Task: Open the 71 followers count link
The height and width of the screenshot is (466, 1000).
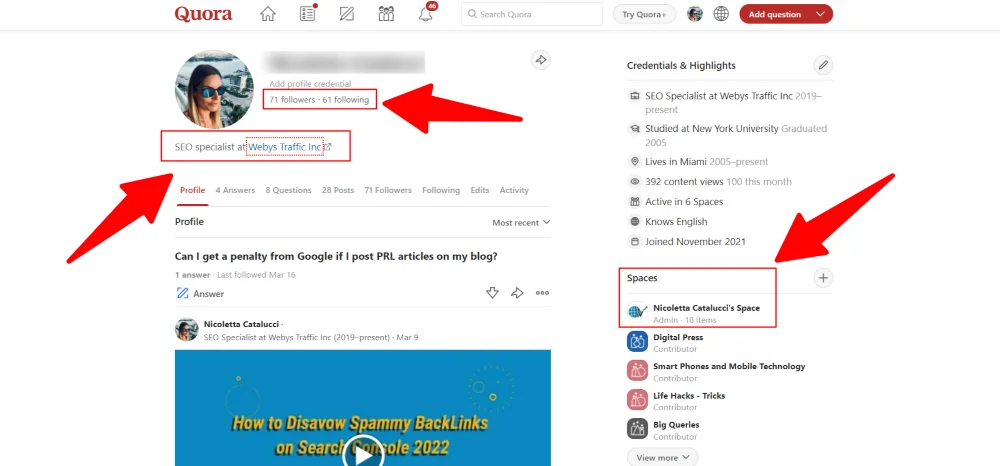Action: click(x=292, y=100)
